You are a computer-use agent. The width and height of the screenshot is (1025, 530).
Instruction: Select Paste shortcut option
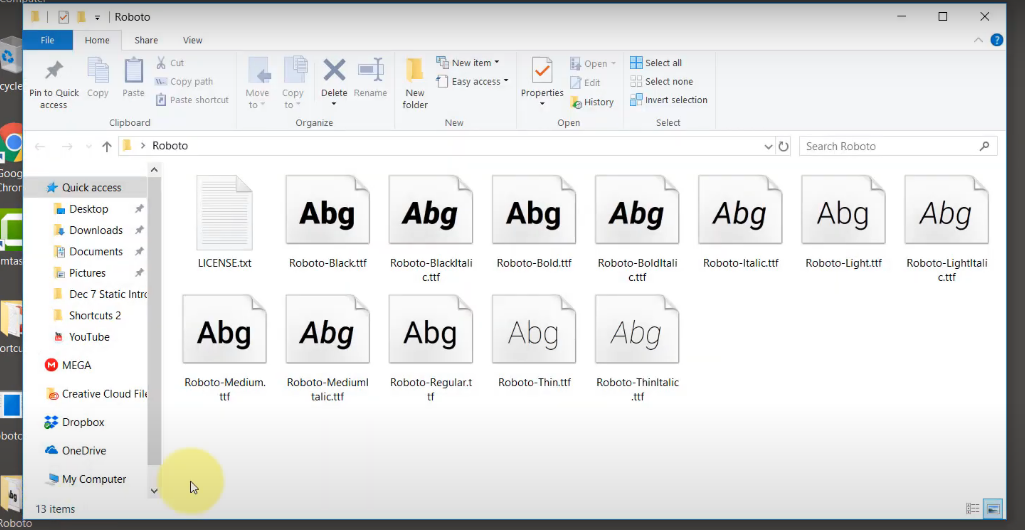pyautogui.click(x=192, y=100)
